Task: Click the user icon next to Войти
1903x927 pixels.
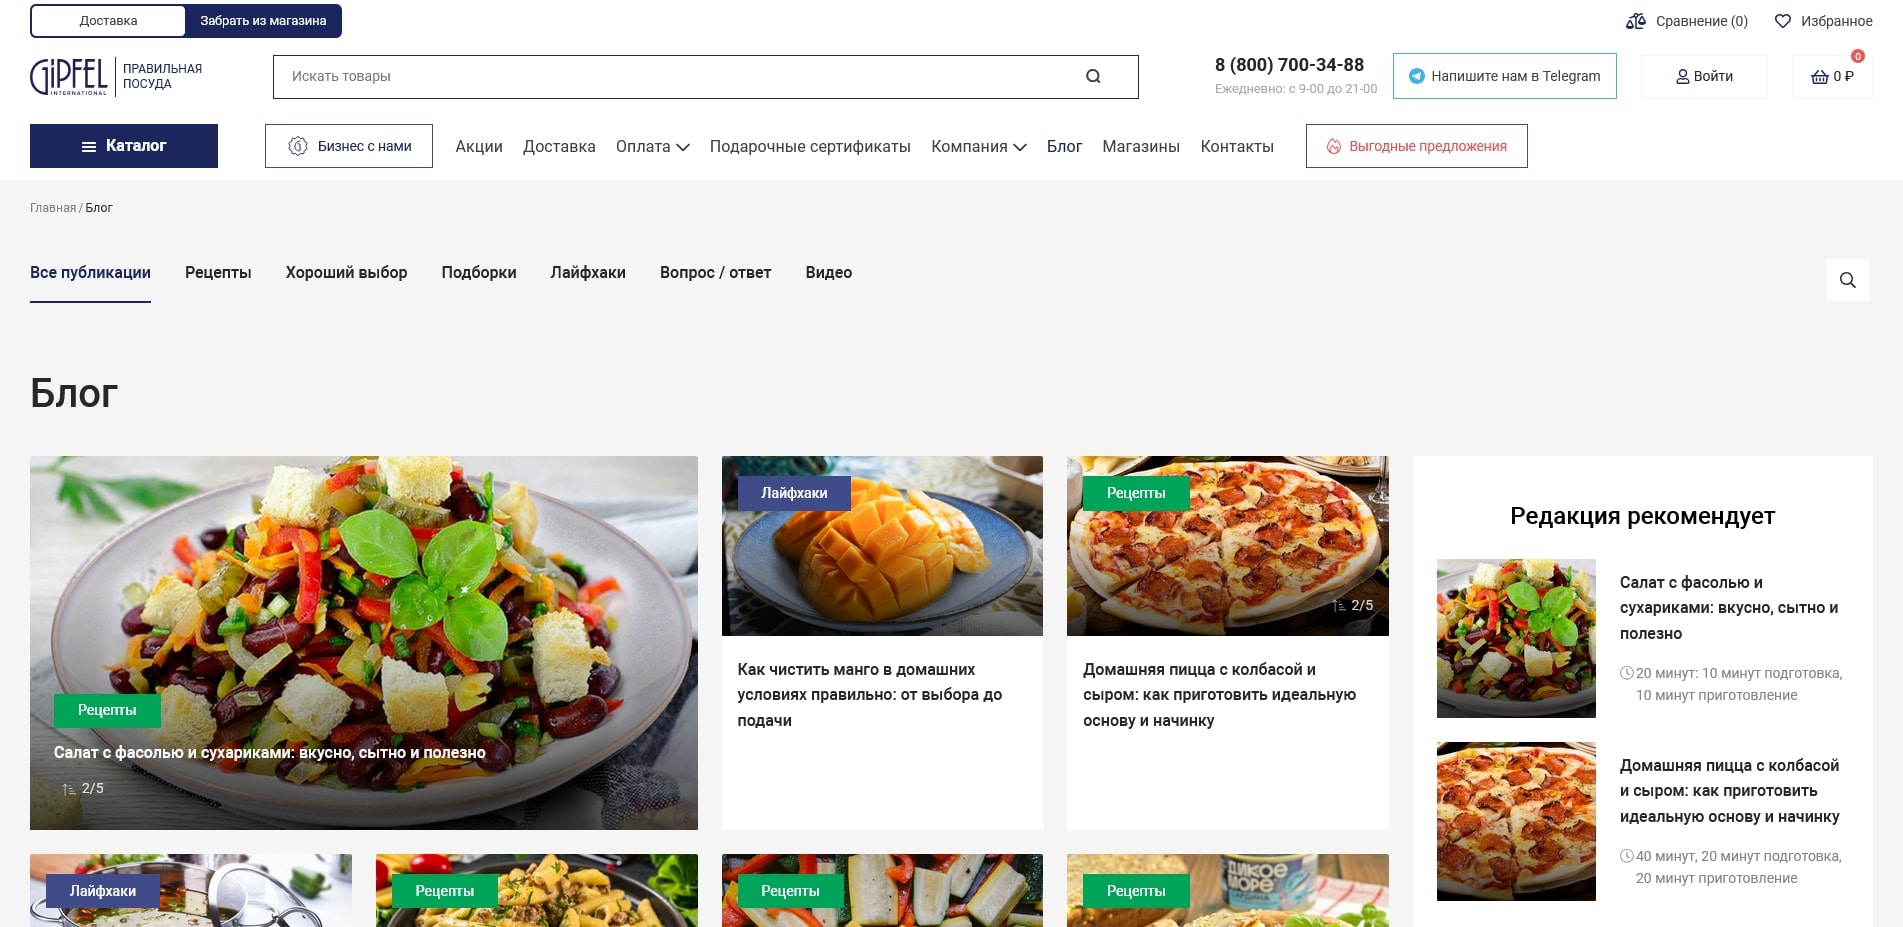Action: [1682, 77]
